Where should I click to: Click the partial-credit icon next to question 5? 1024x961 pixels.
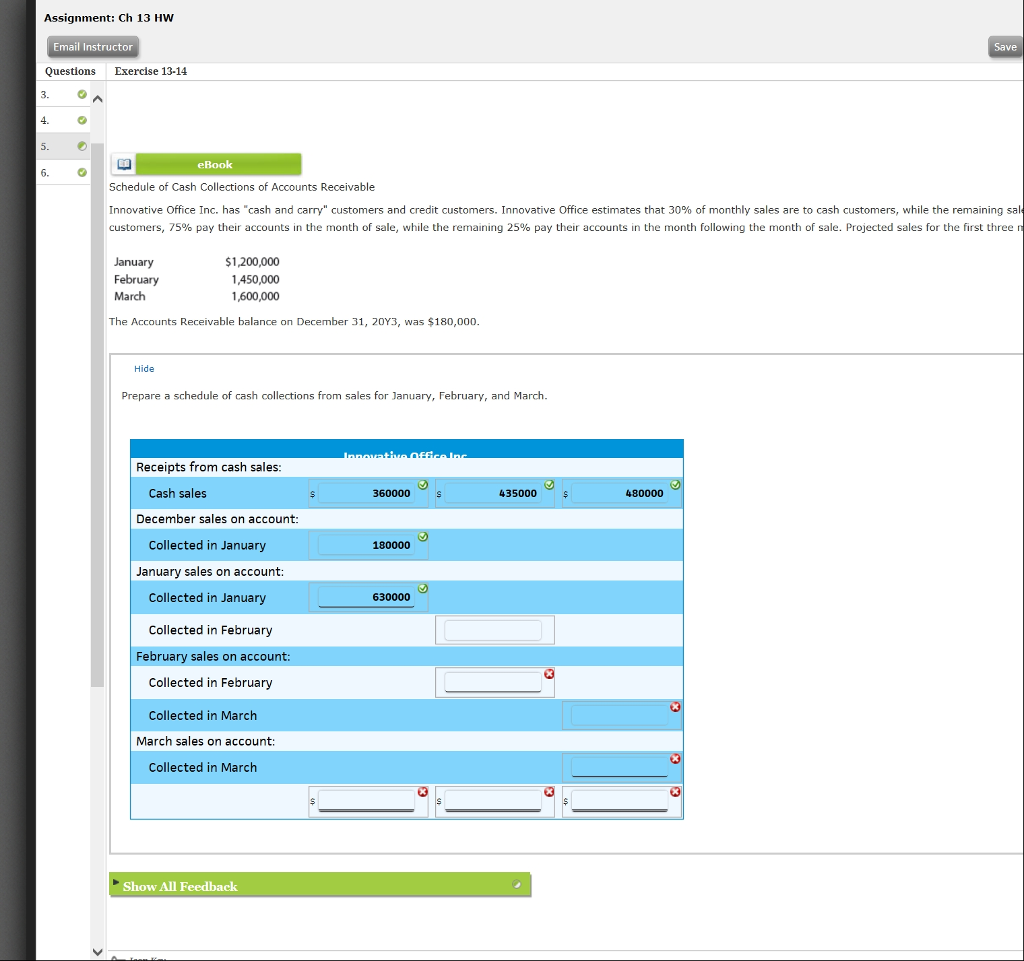[80, 145]
